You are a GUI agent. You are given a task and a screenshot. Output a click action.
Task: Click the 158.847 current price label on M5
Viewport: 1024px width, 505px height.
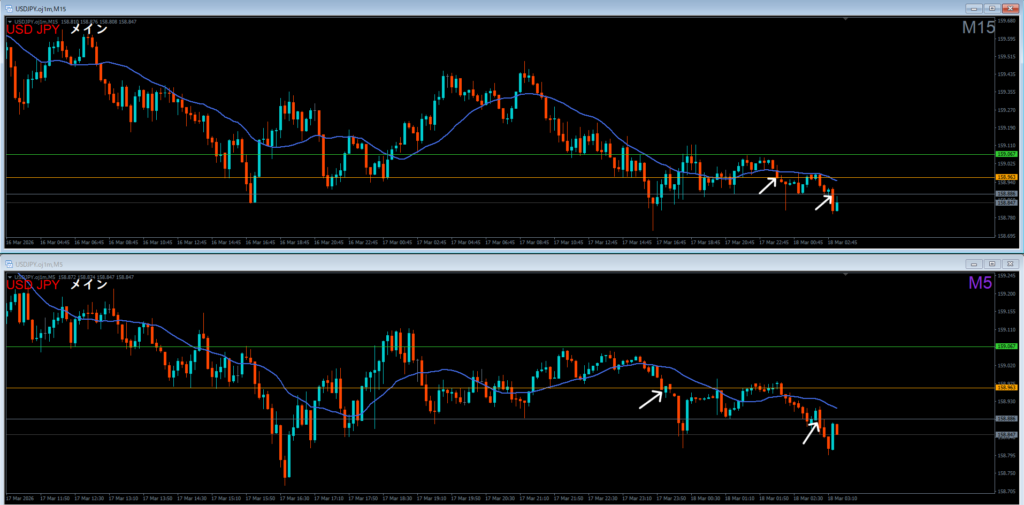[1004, 434]
